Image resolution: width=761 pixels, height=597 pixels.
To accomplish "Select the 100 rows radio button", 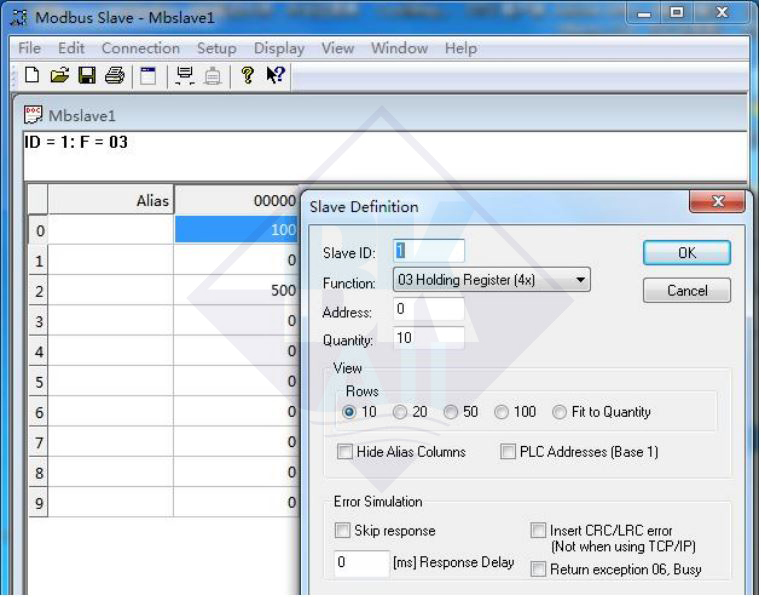I will pyautogui.click(x=501, y=412).
